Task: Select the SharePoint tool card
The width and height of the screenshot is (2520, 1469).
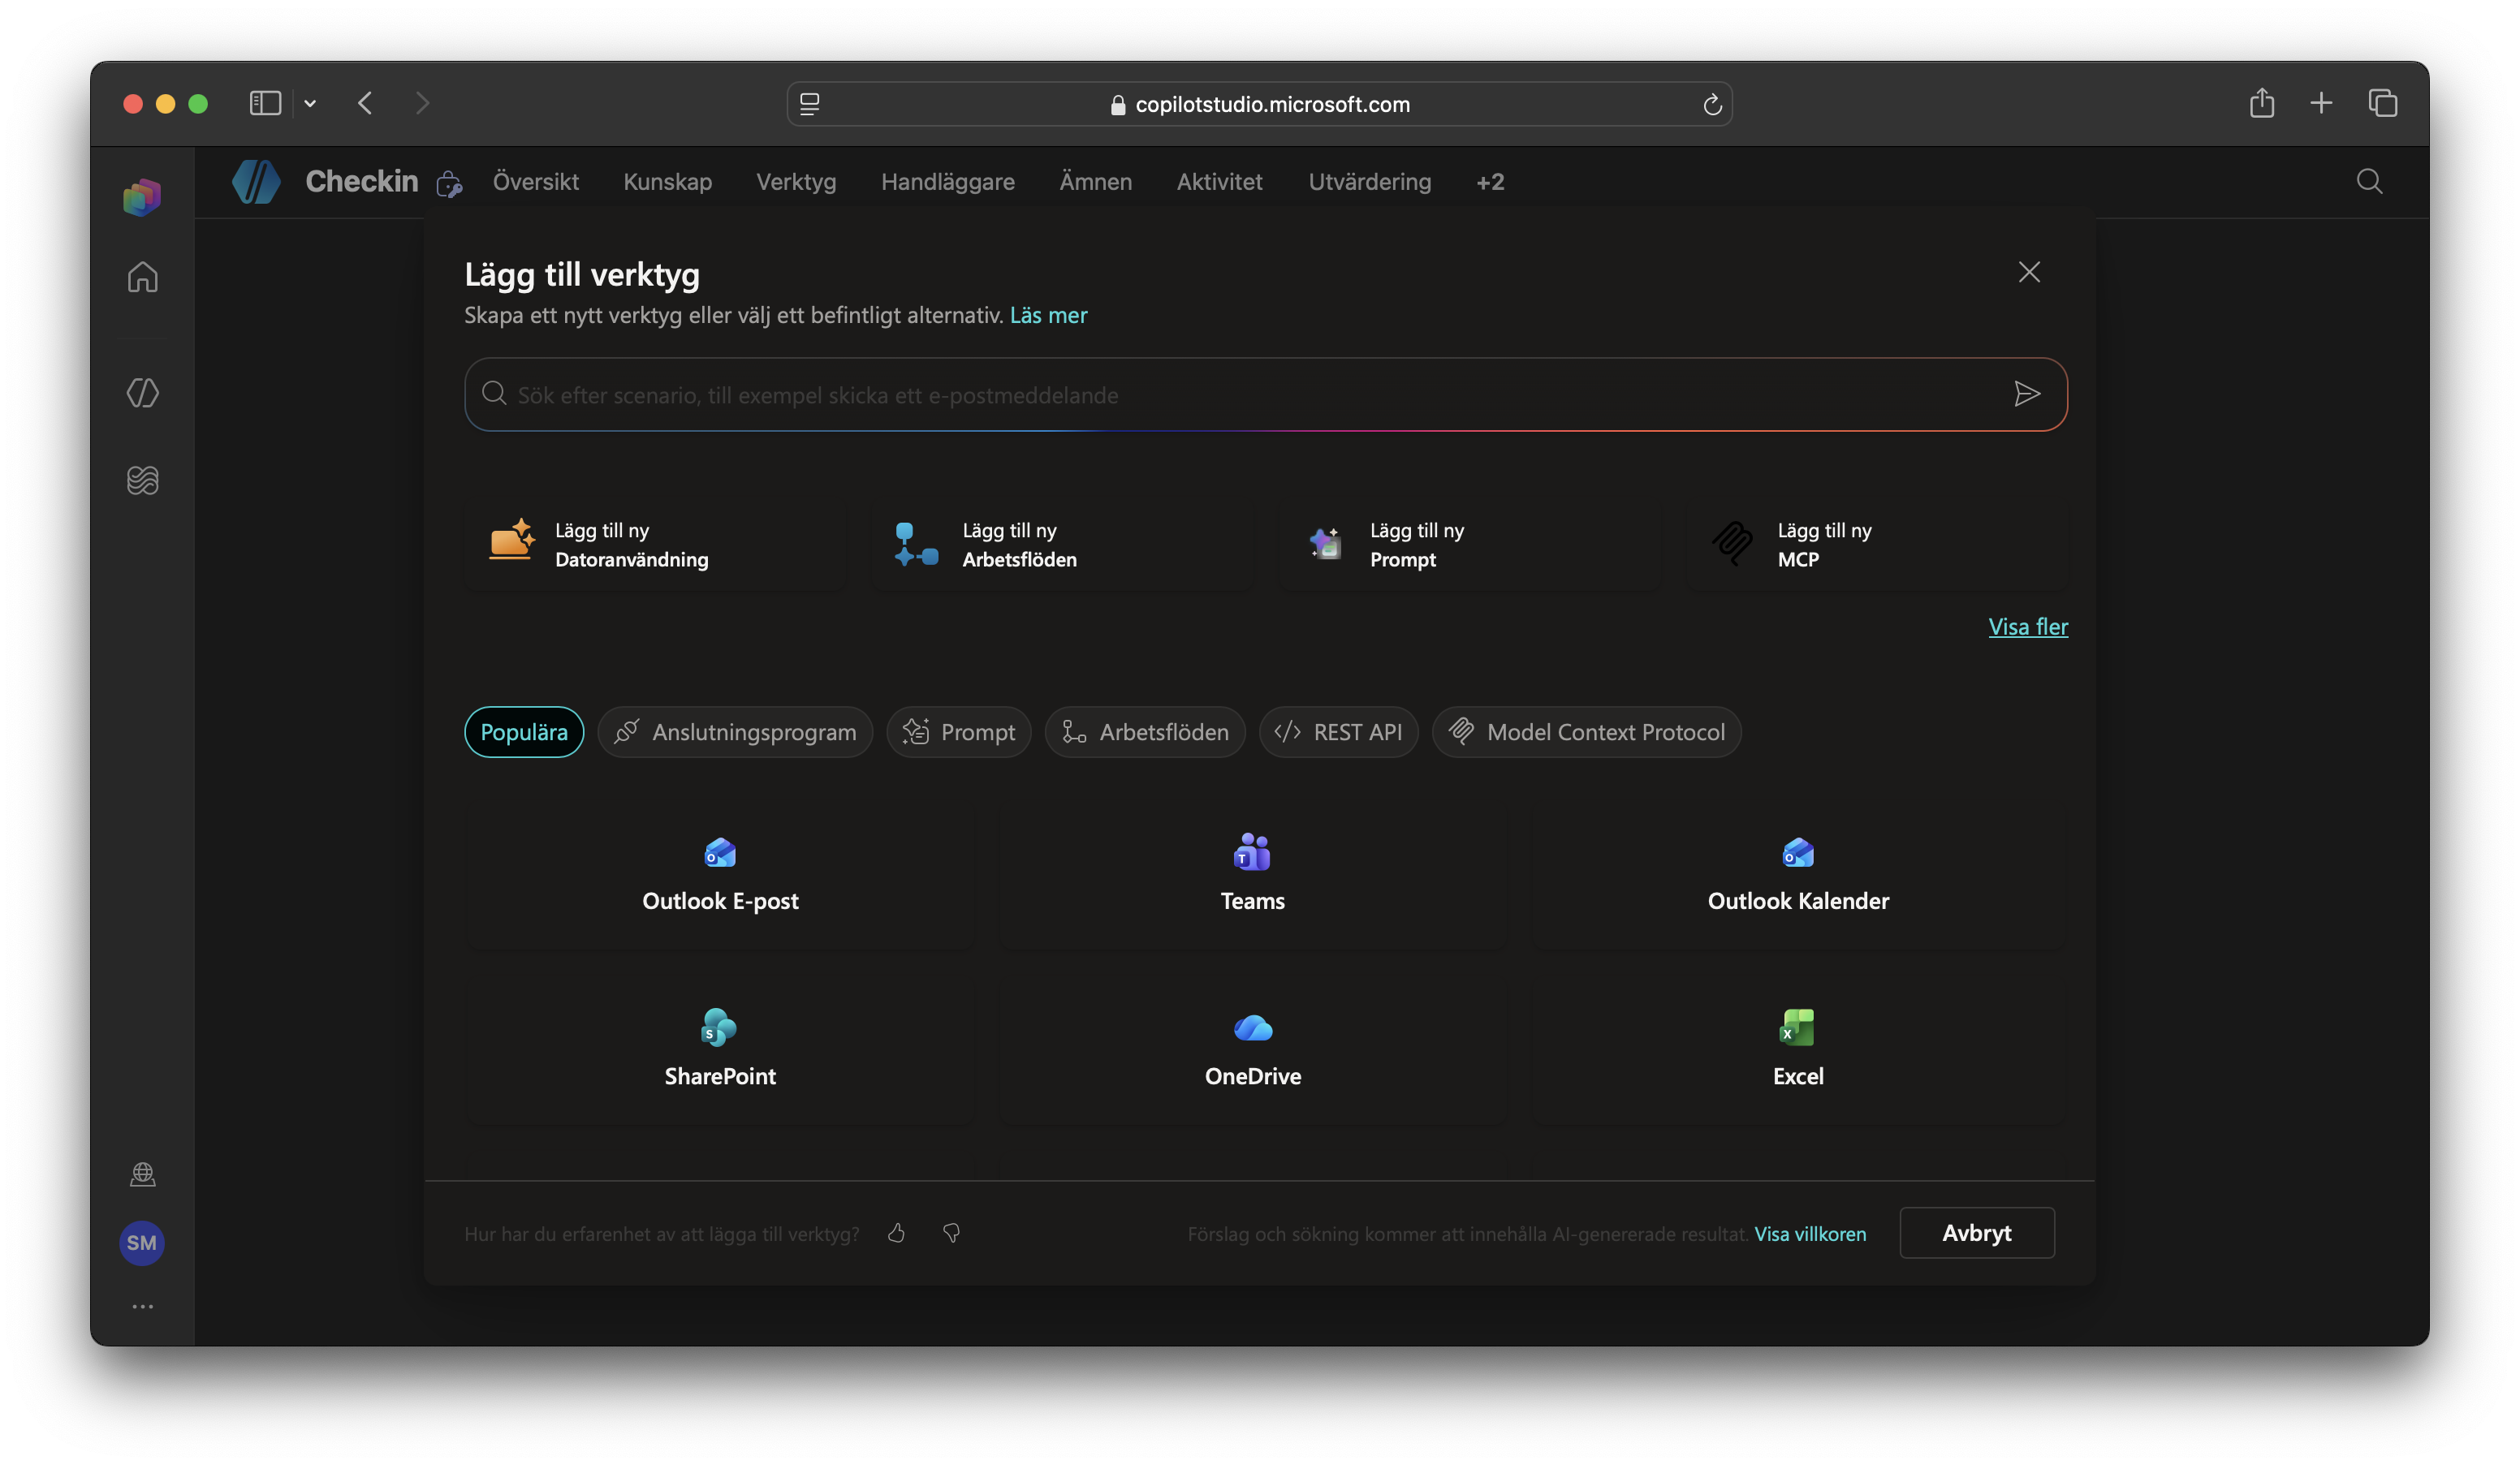Action: 720,1050
